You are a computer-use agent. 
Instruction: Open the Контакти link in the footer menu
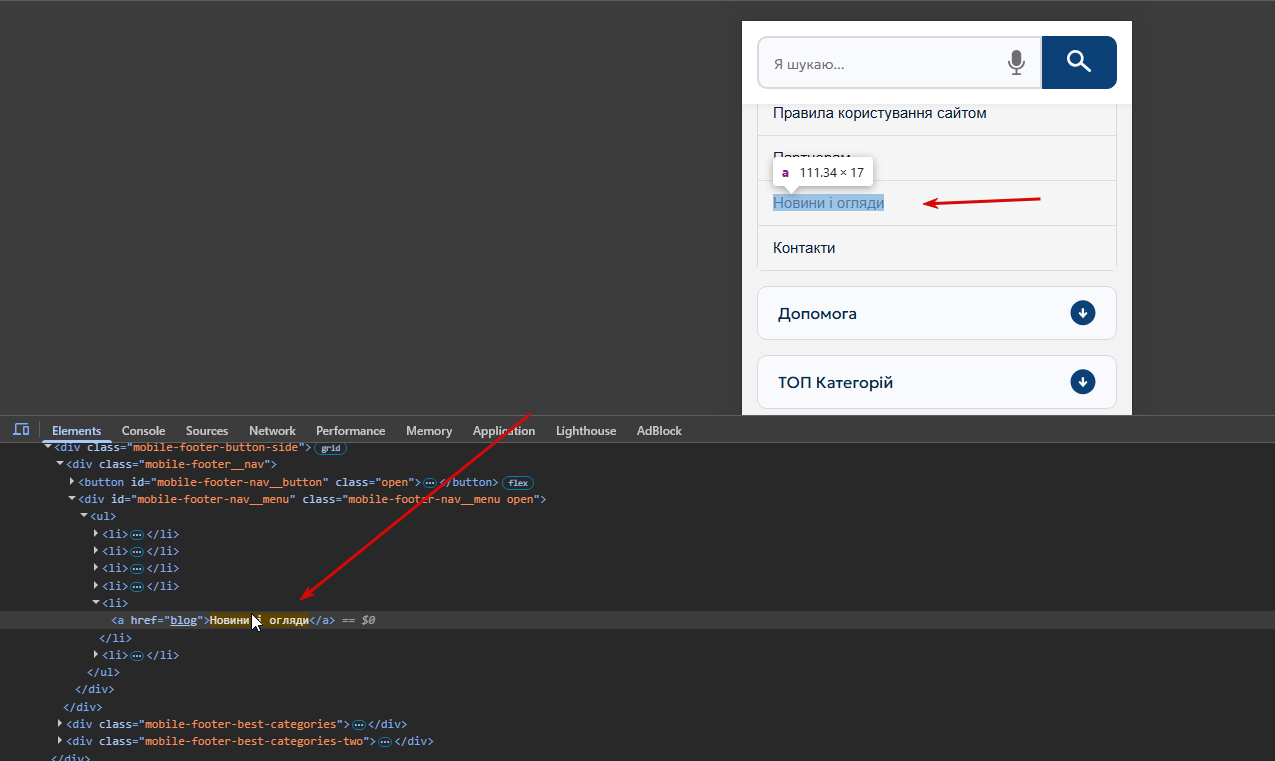(x=804, y=248)
